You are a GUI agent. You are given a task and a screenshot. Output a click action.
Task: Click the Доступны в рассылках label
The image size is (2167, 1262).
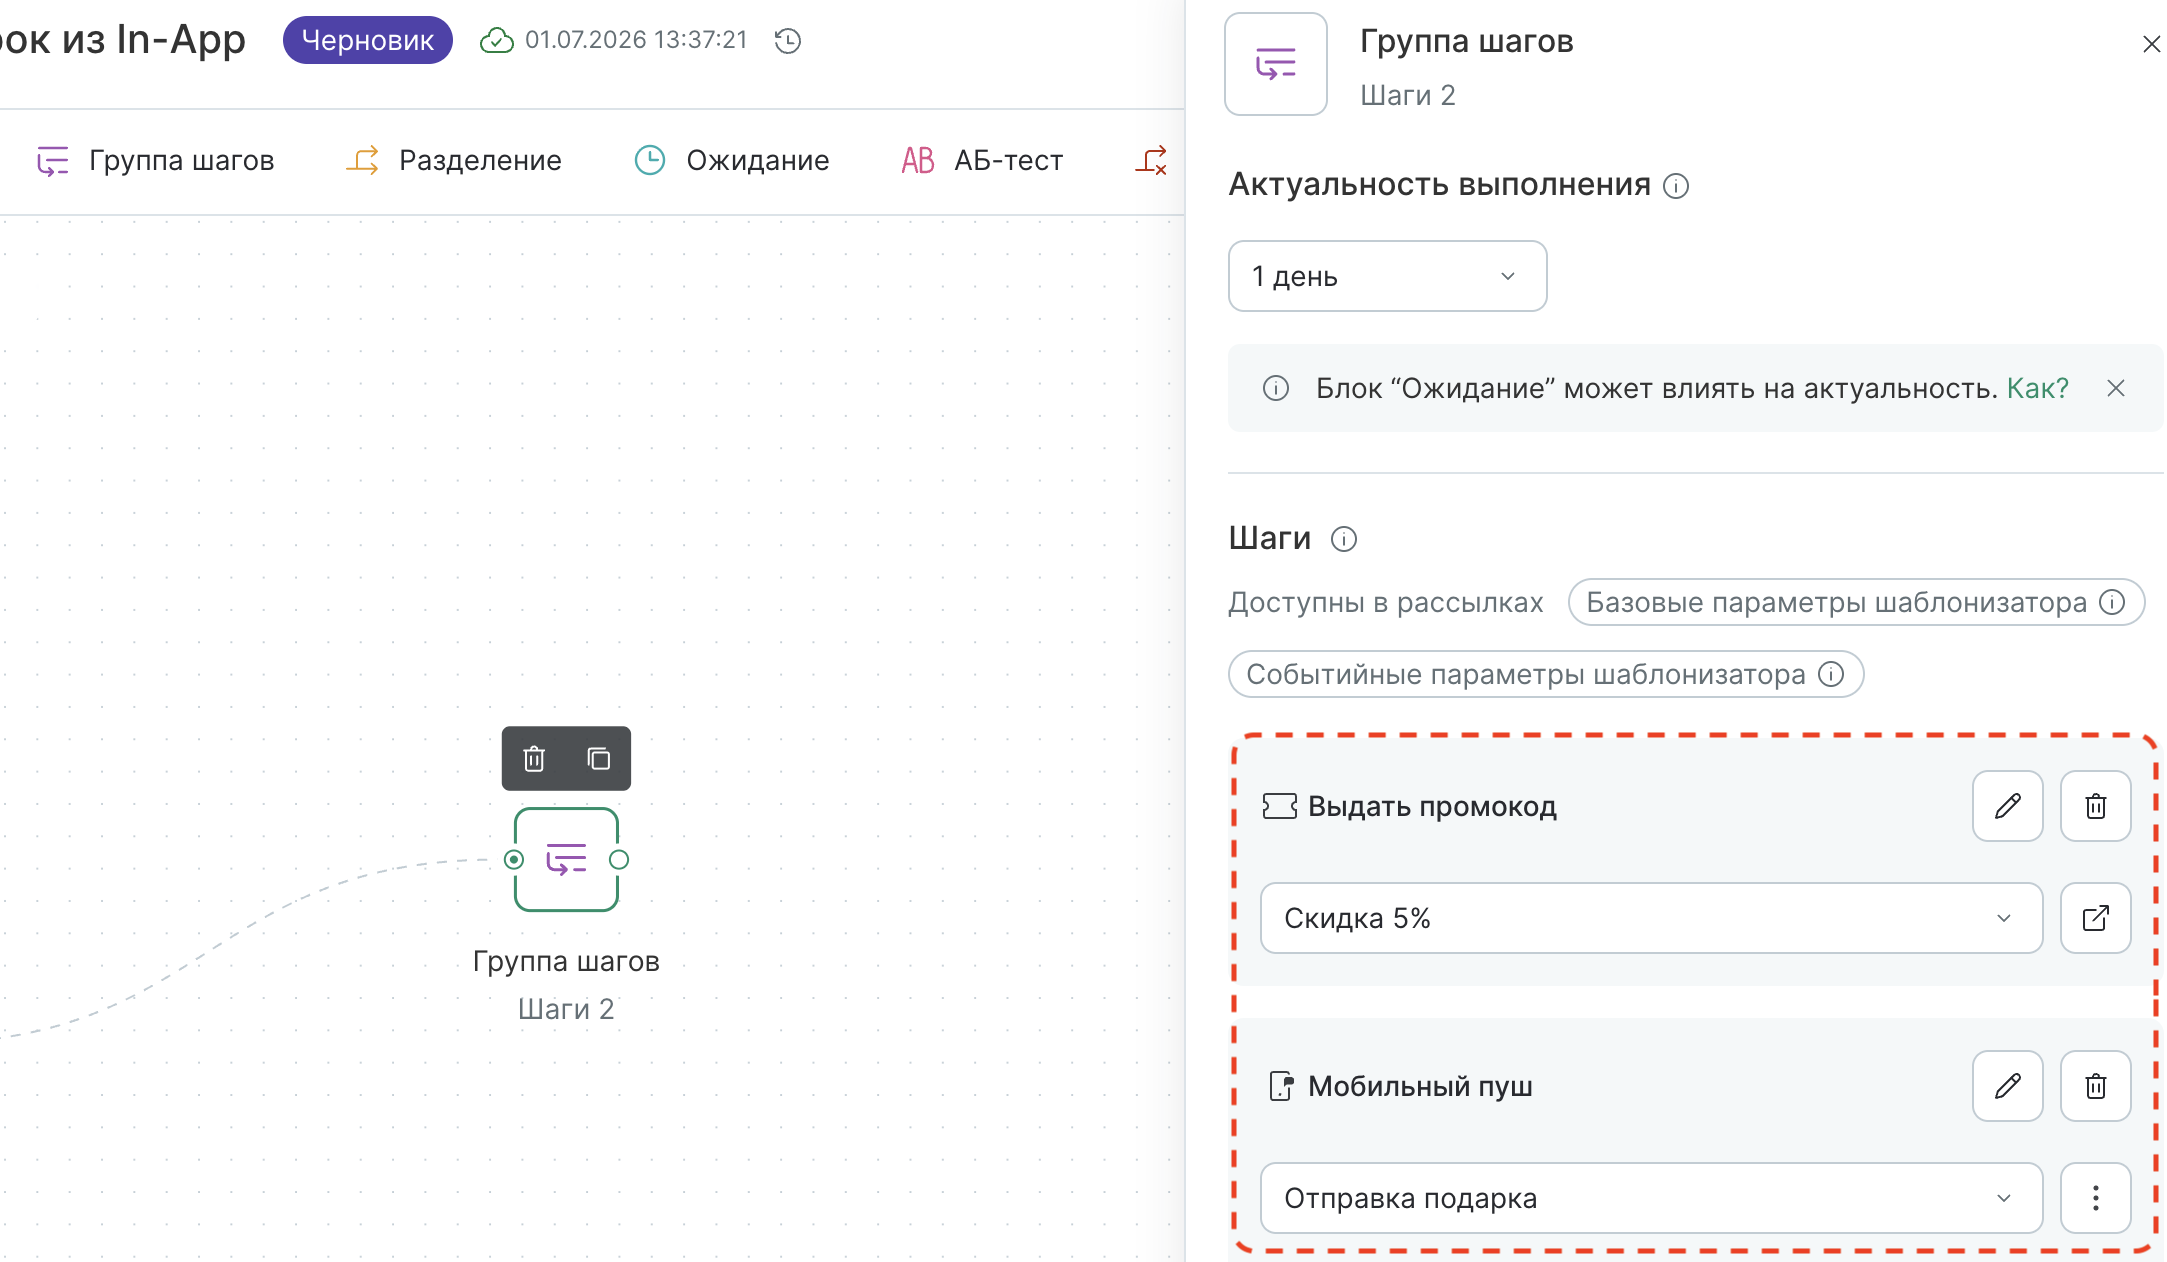point(1386,602)
